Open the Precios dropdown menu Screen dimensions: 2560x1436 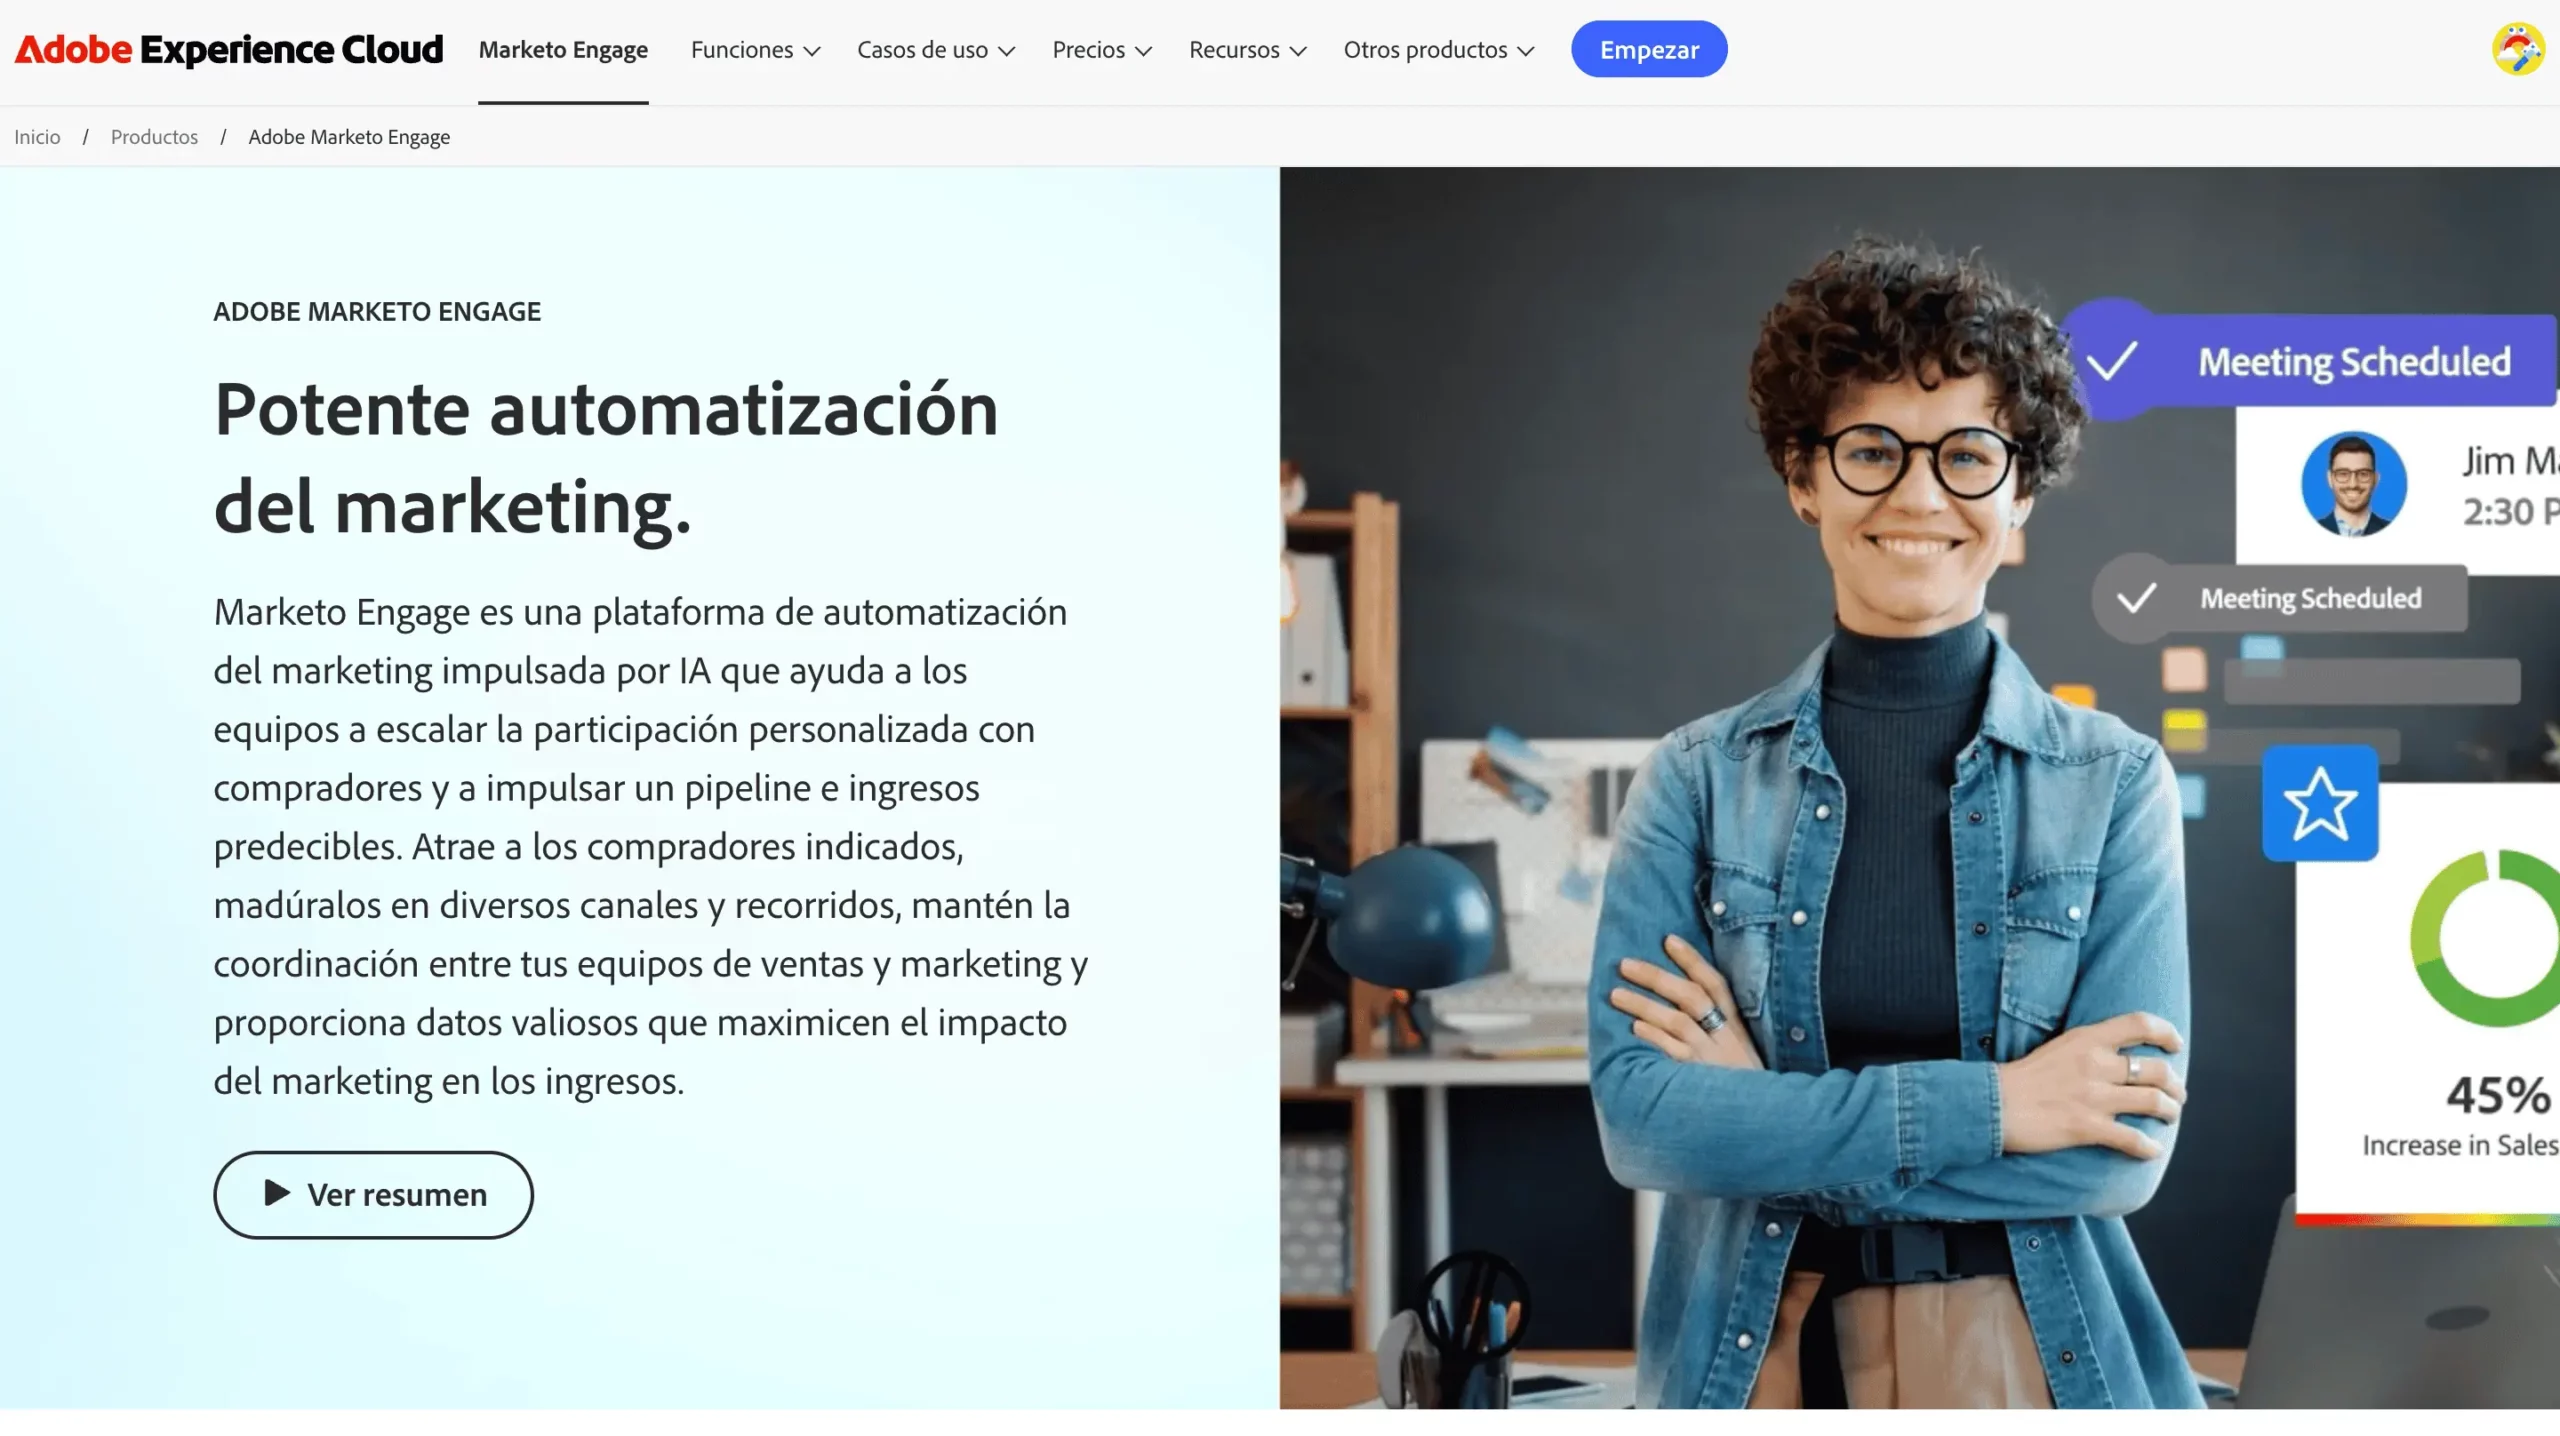click(1102, 50)
